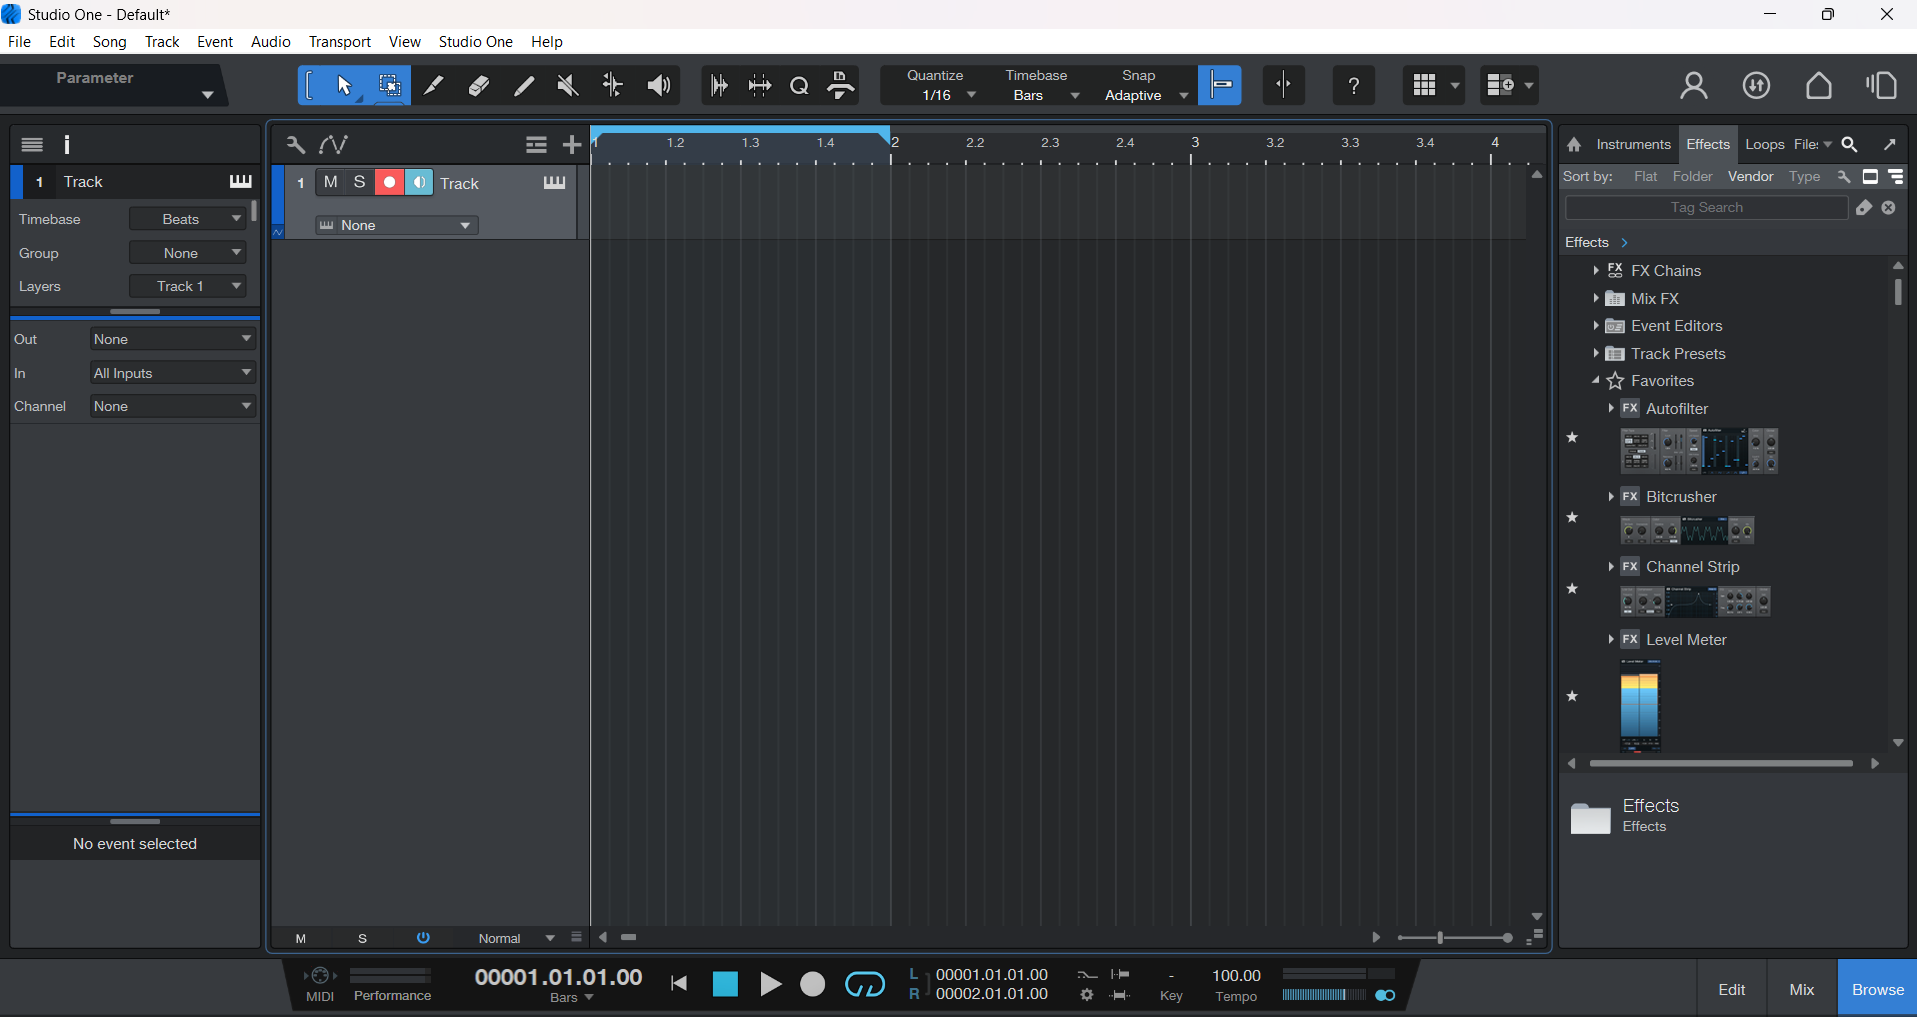Click the browser vertical scrollbar thumb
This screenshot has width=1917, height=1017.
pos(1898,291)
